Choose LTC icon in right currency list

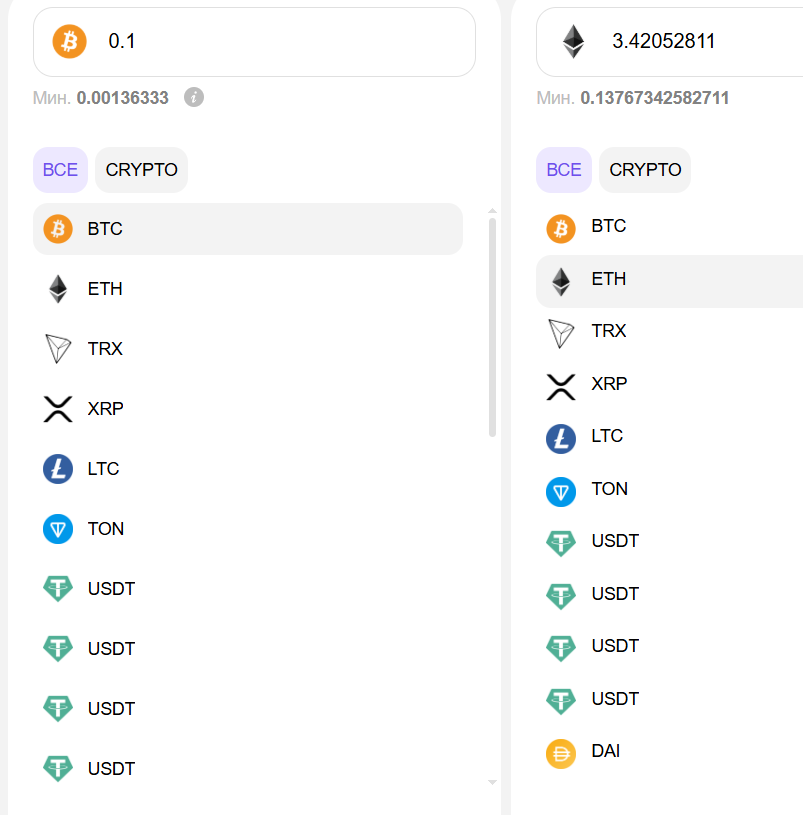561,439
